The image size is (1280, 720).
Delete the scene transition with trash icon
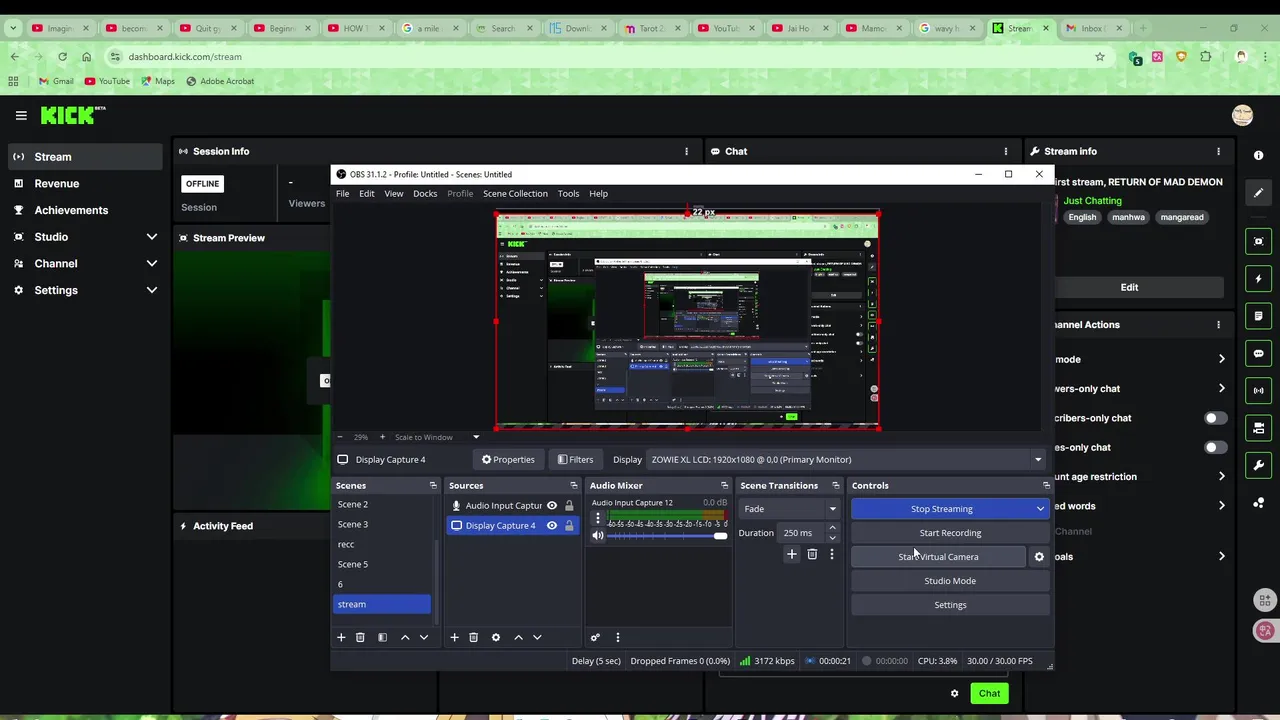[812, 554]
